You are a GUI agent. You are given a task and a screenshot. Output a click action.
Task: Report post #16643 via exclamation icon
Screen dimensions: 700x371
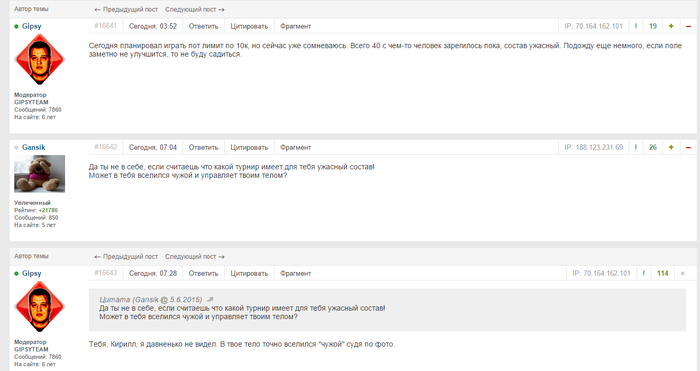tap(643, 273)
